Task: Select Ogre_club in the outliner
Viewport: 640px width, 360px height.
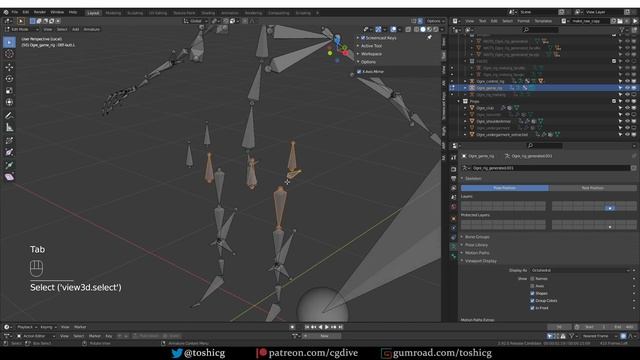Action: 485,108
